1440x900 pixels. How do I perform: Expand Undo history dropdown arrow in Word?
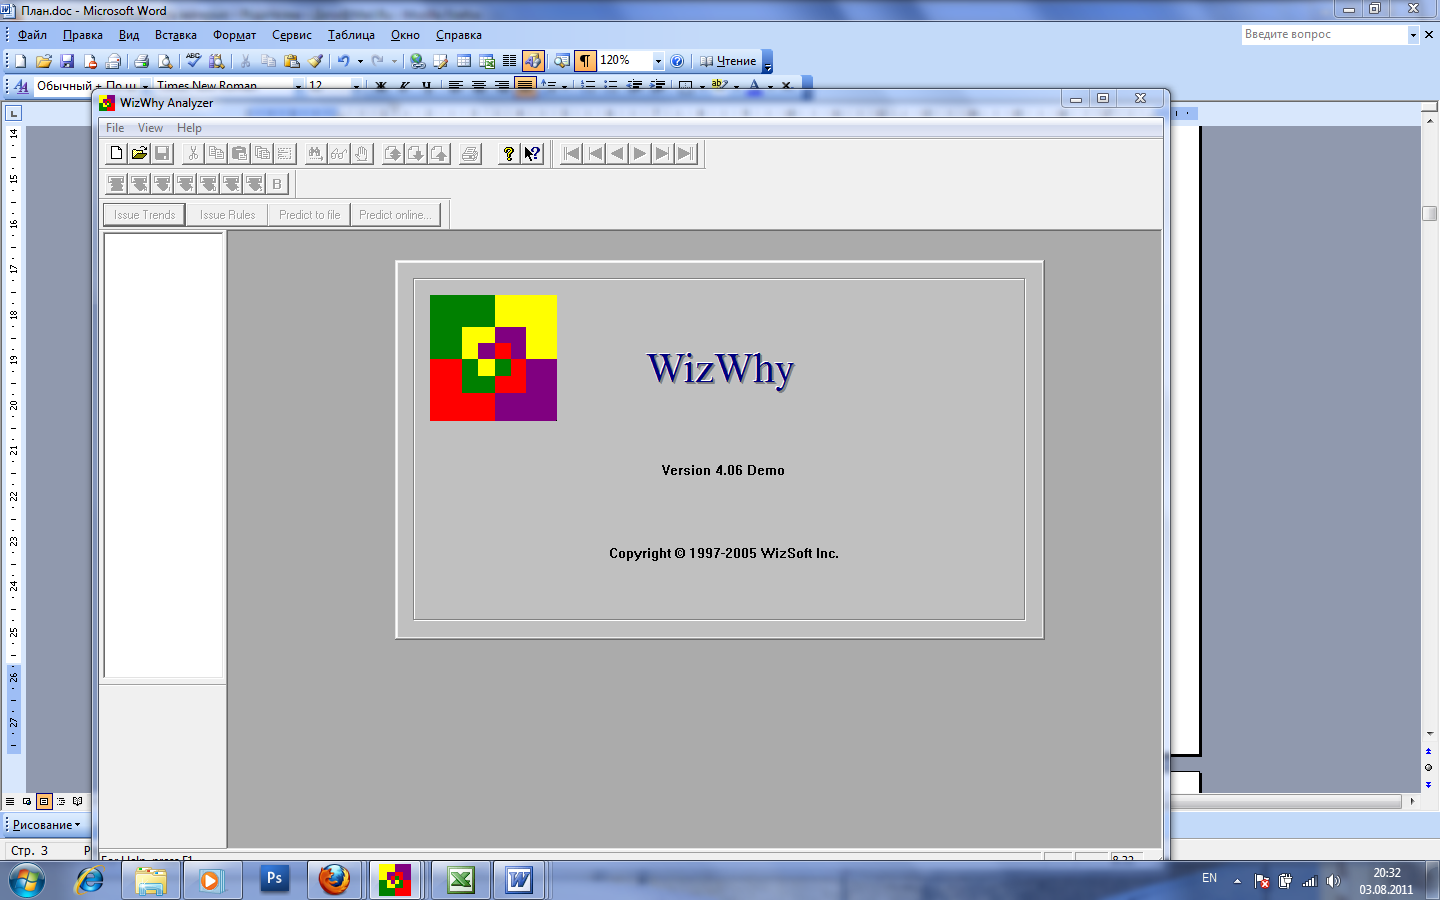point(360,61)
